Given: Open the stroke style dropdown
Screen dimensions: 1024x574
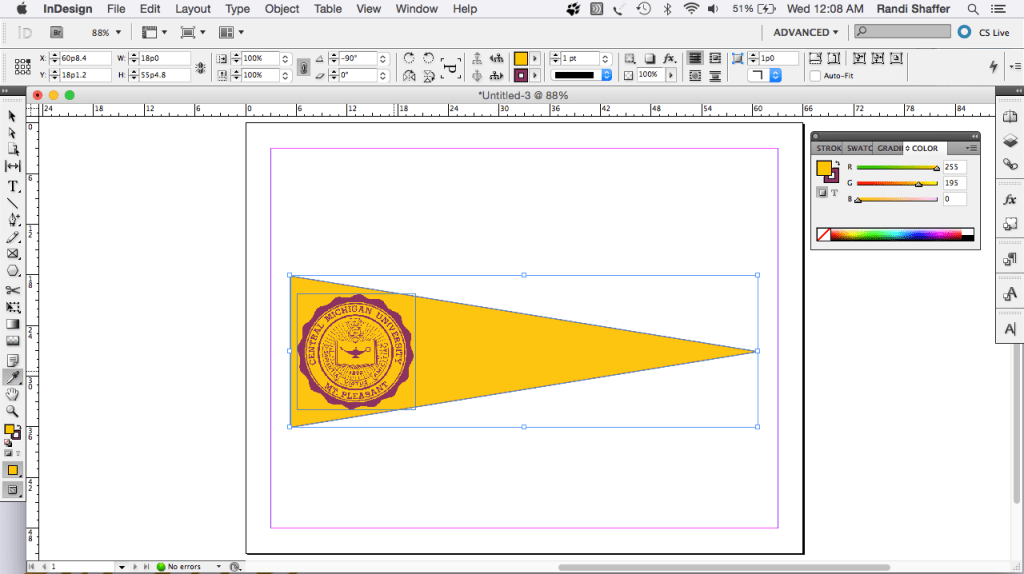Looking at the screenshot, I should point(581,75).
